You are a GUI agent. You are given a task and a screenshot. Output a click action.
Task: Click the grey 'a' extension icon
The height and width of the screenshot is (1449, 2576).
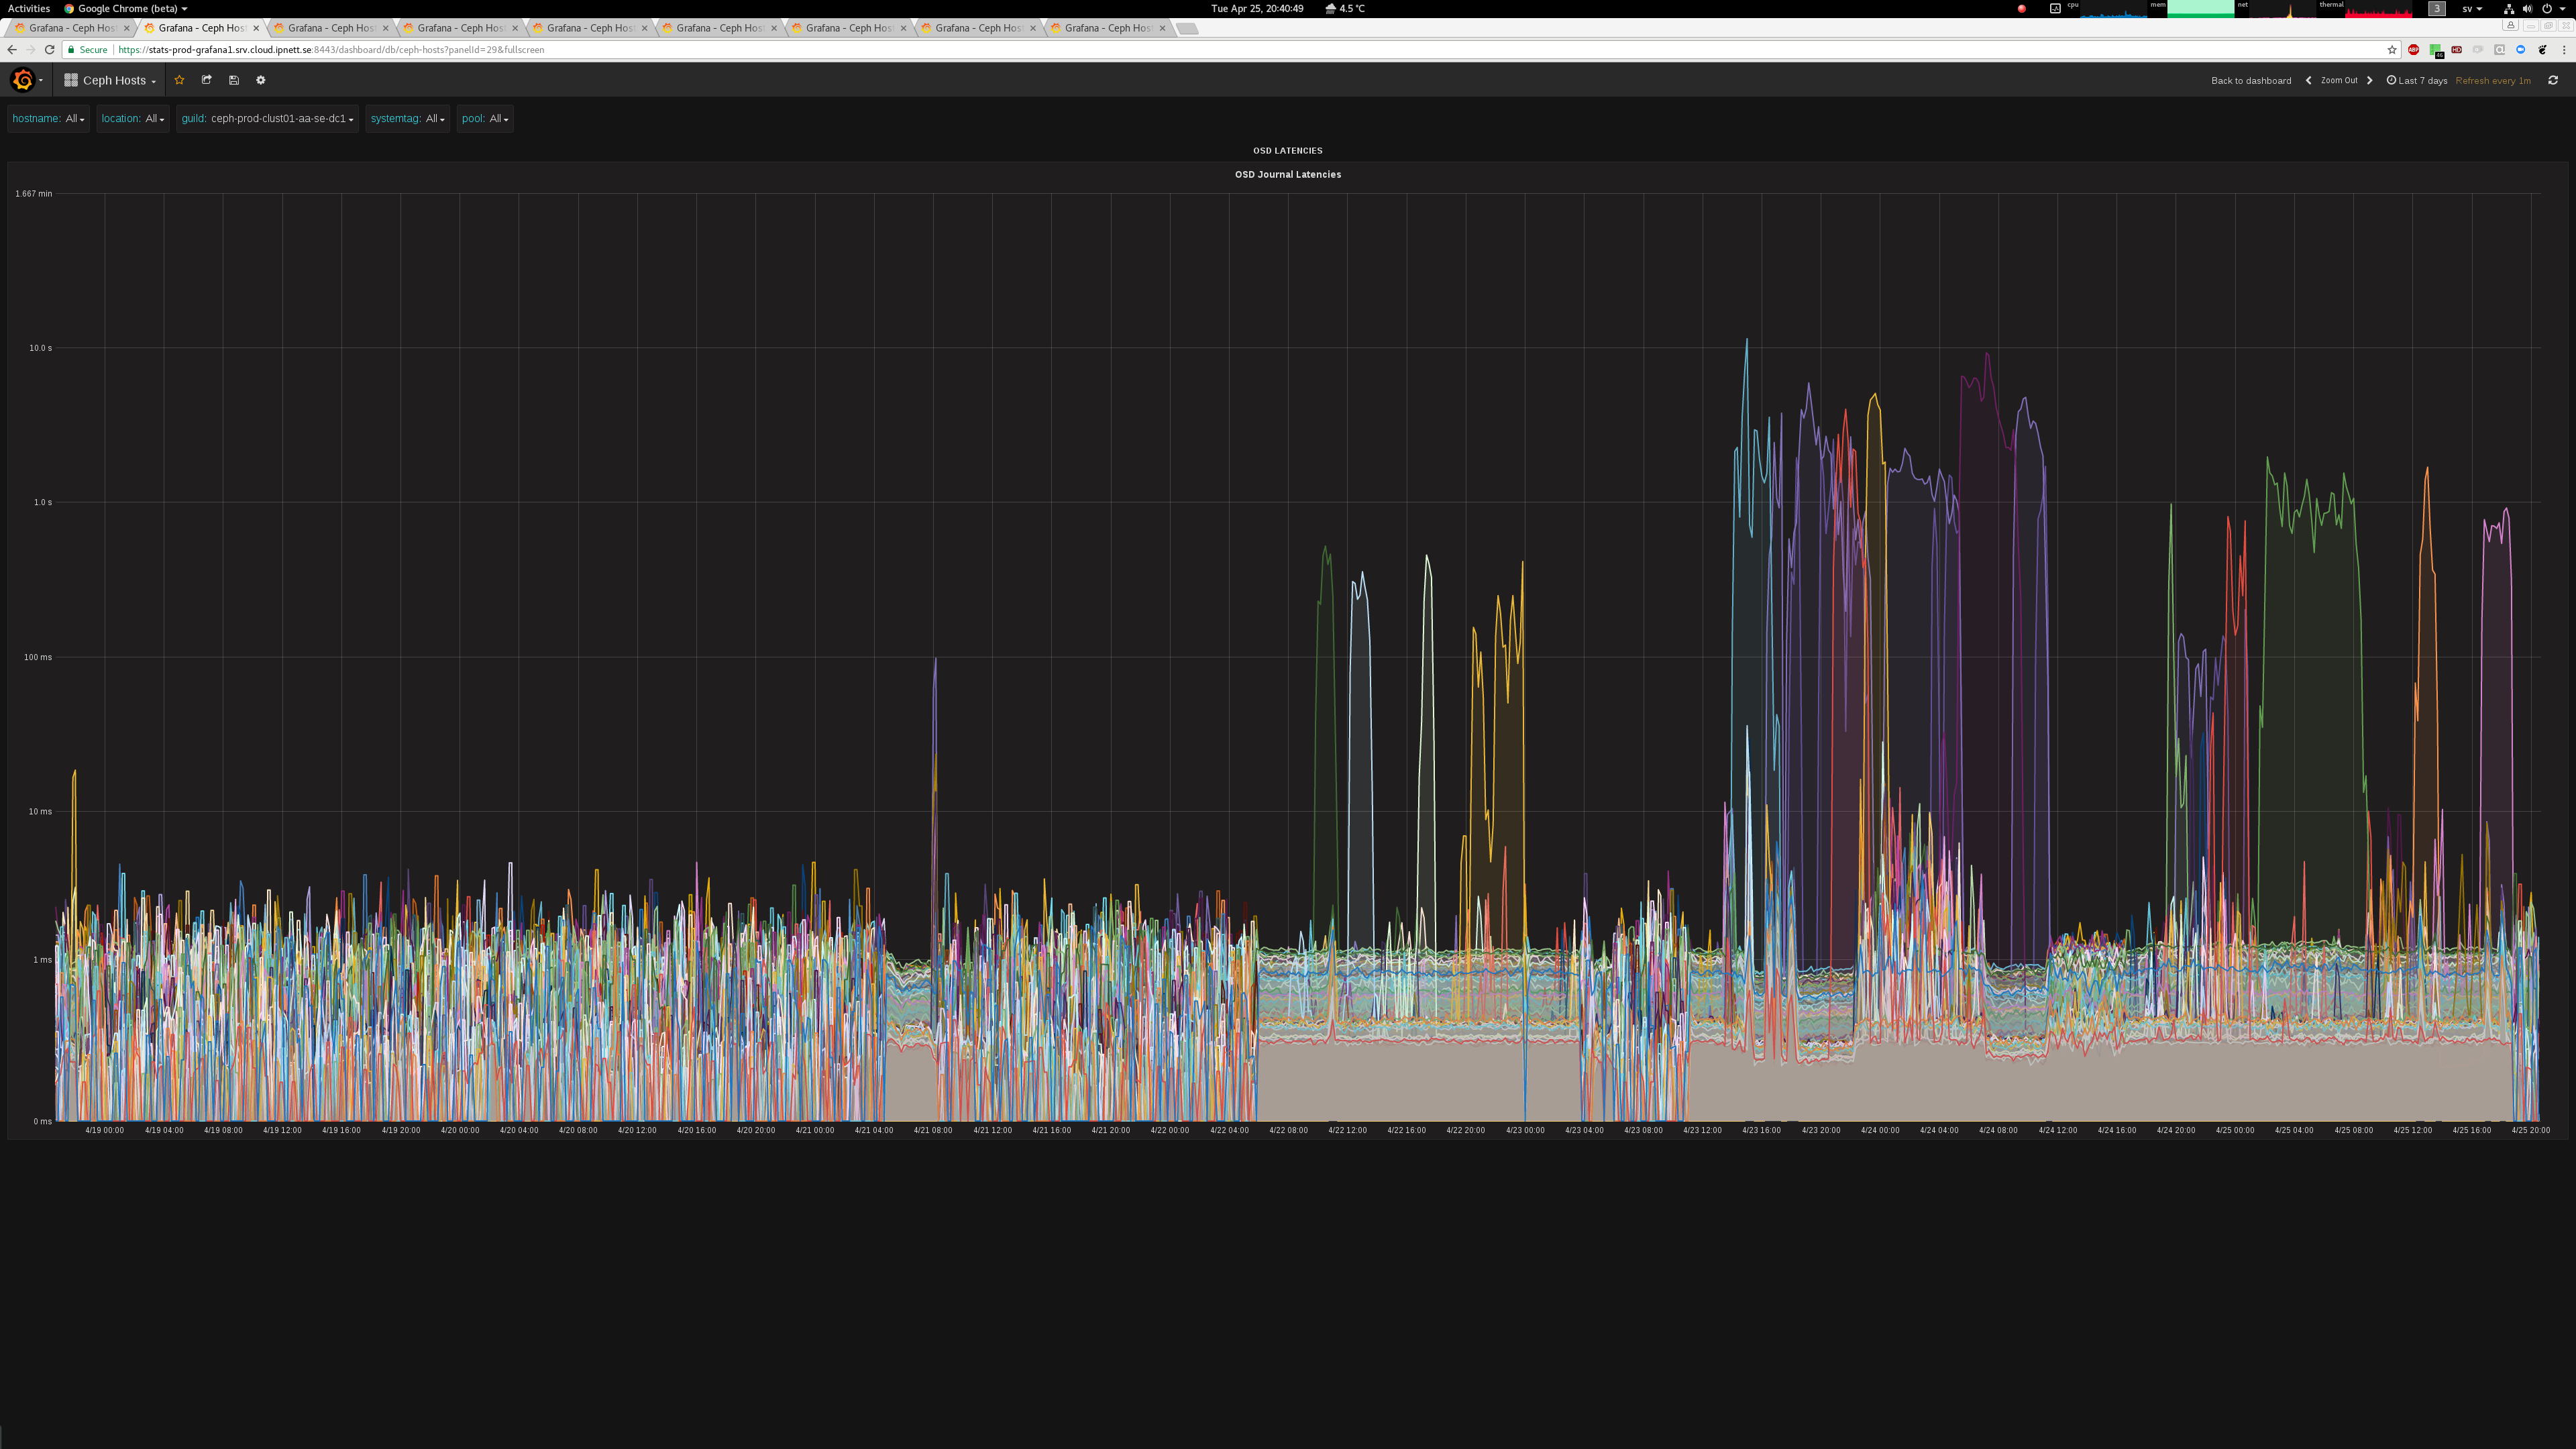pos(2499,49)
